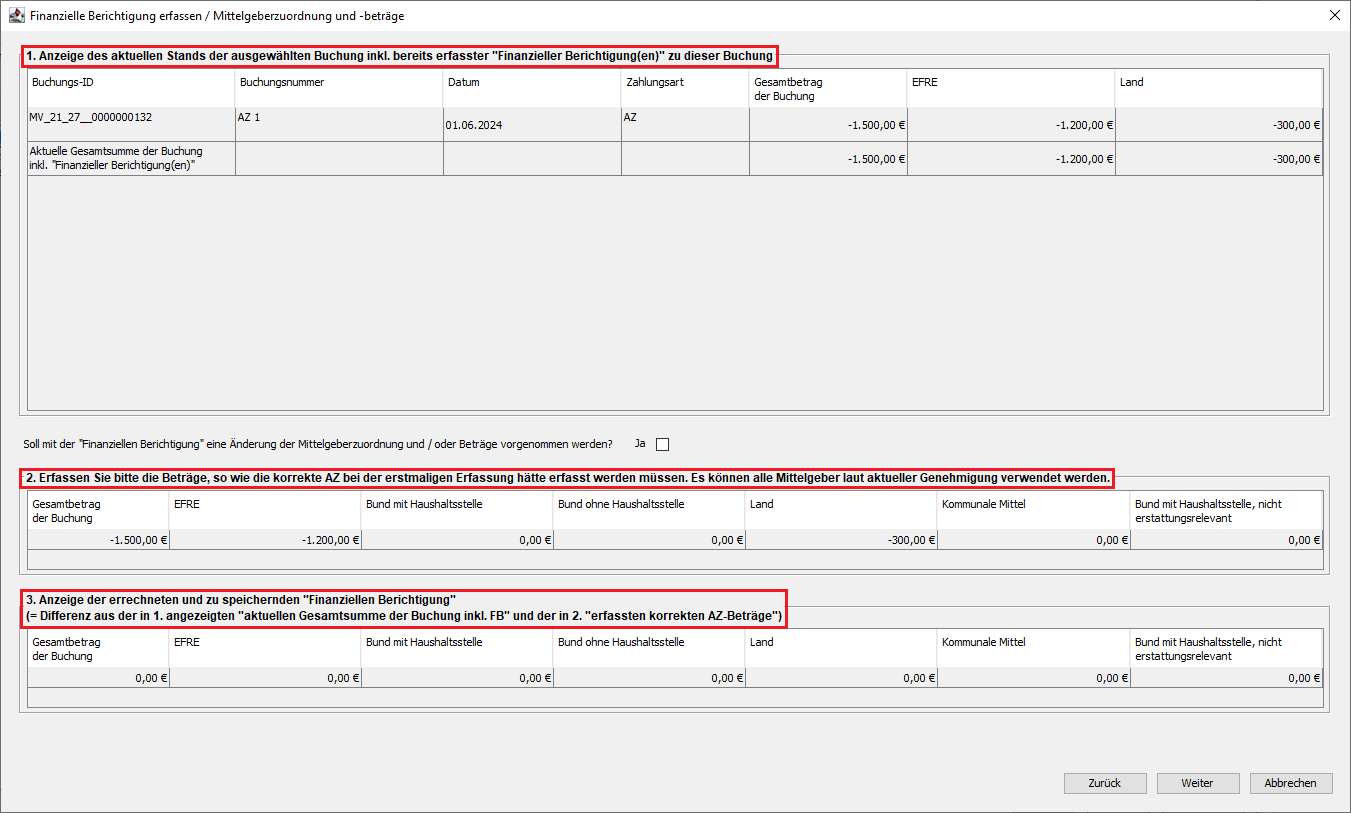Click Gesamtbetrag der Buchung field in section 2
This screenshot has width=1351, height=813.
click(x=98, y=540)
